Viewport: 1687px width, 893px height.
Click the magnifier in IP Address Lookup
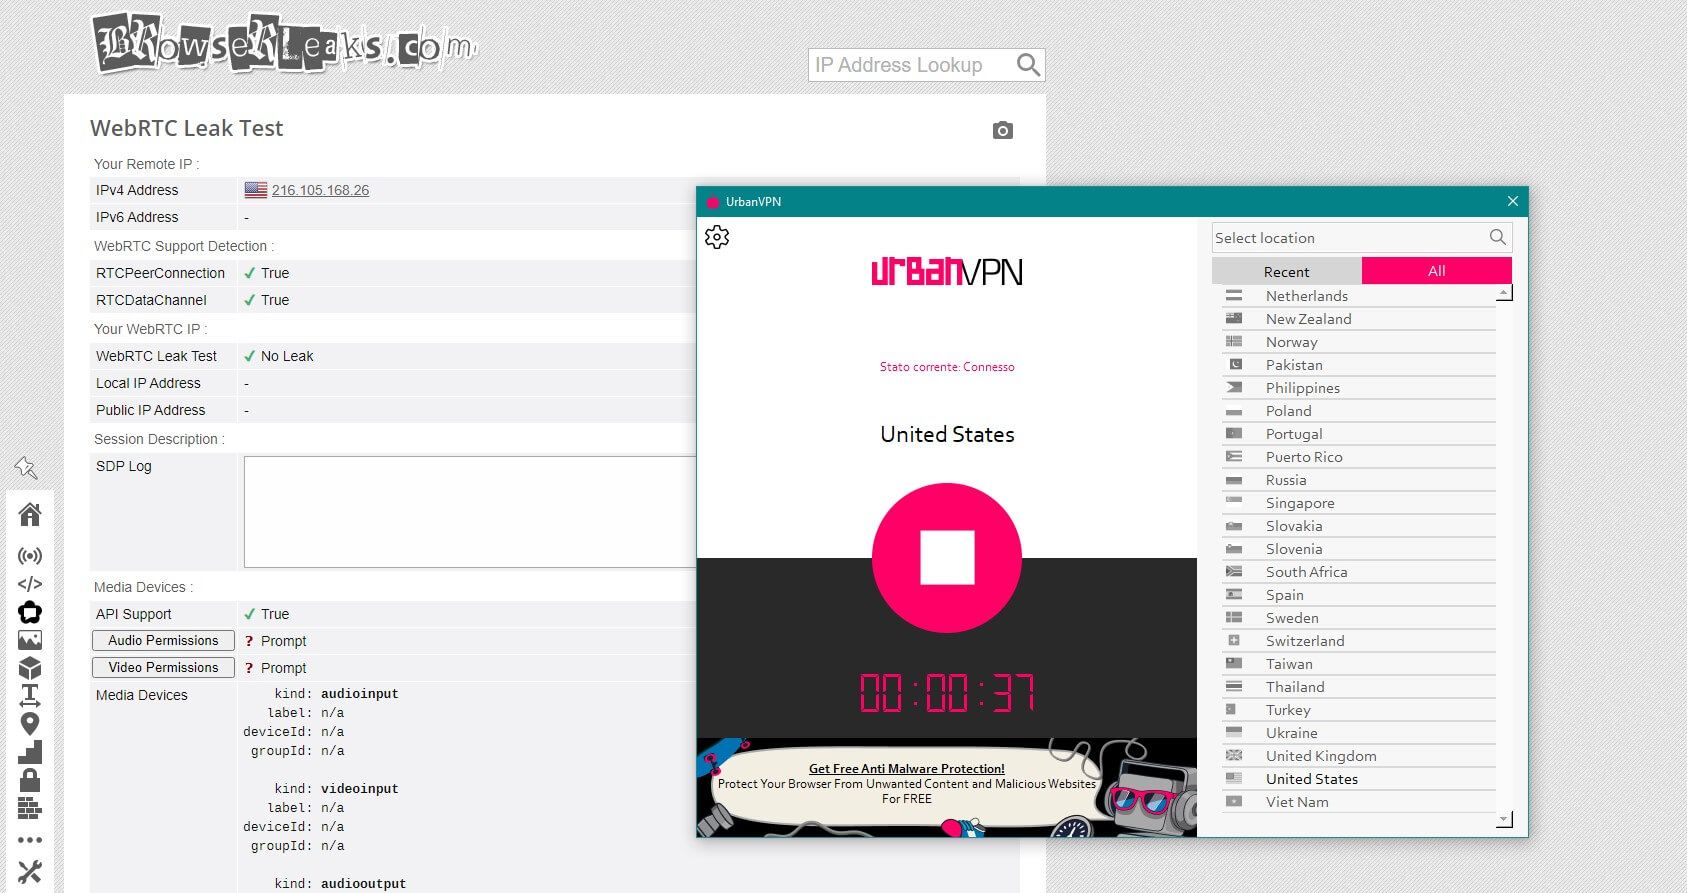[1028, 65]
